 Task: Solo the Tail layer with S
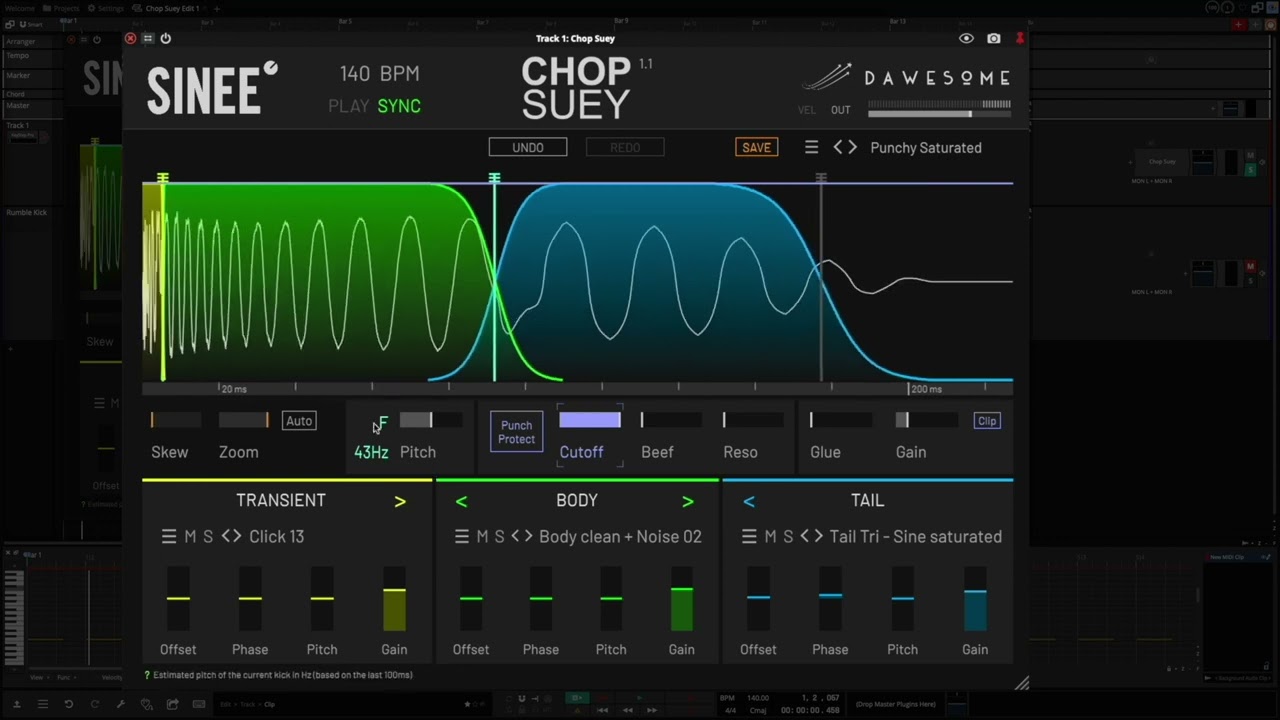tap(788, 537)
